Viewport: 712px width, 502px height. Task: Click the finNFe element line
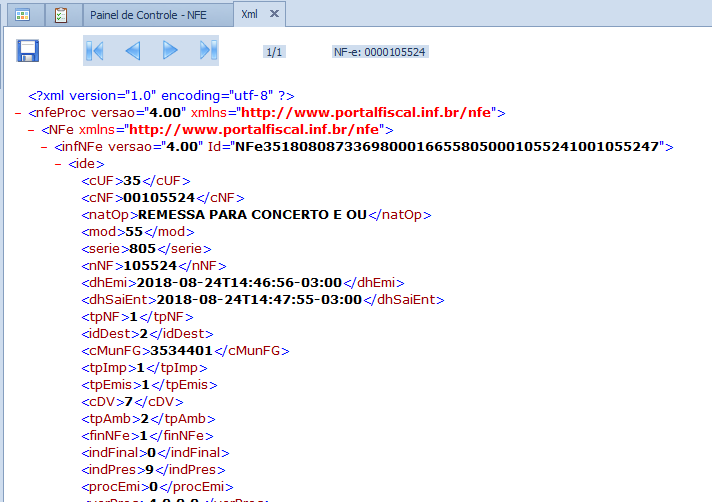pos(147,436)
